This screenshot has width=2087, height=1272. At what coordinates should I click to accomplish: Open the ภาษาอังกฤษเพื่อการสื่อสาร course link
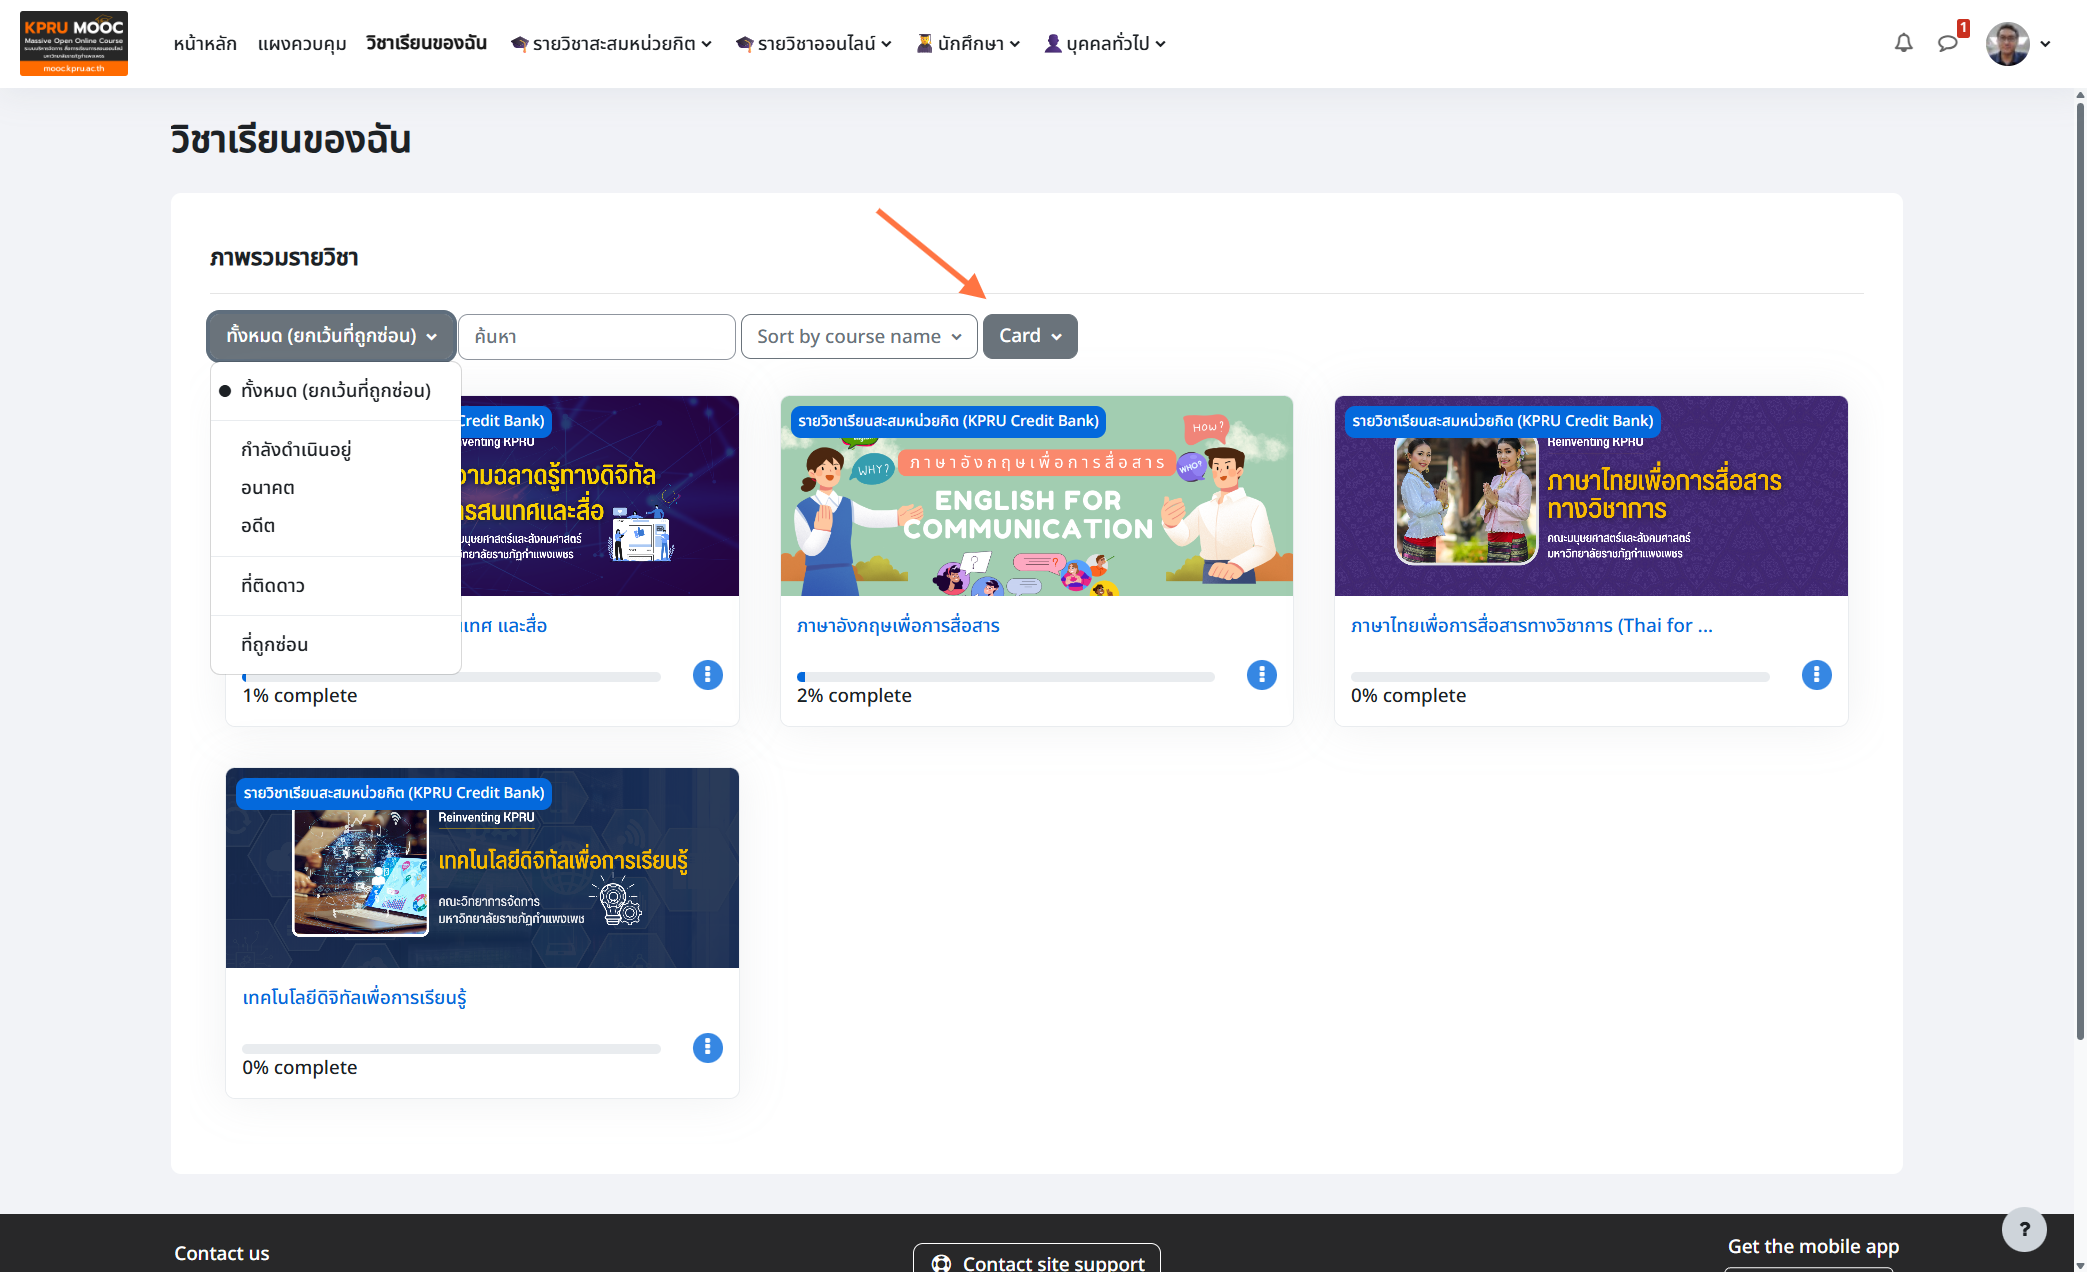click(x=898, y=626)
